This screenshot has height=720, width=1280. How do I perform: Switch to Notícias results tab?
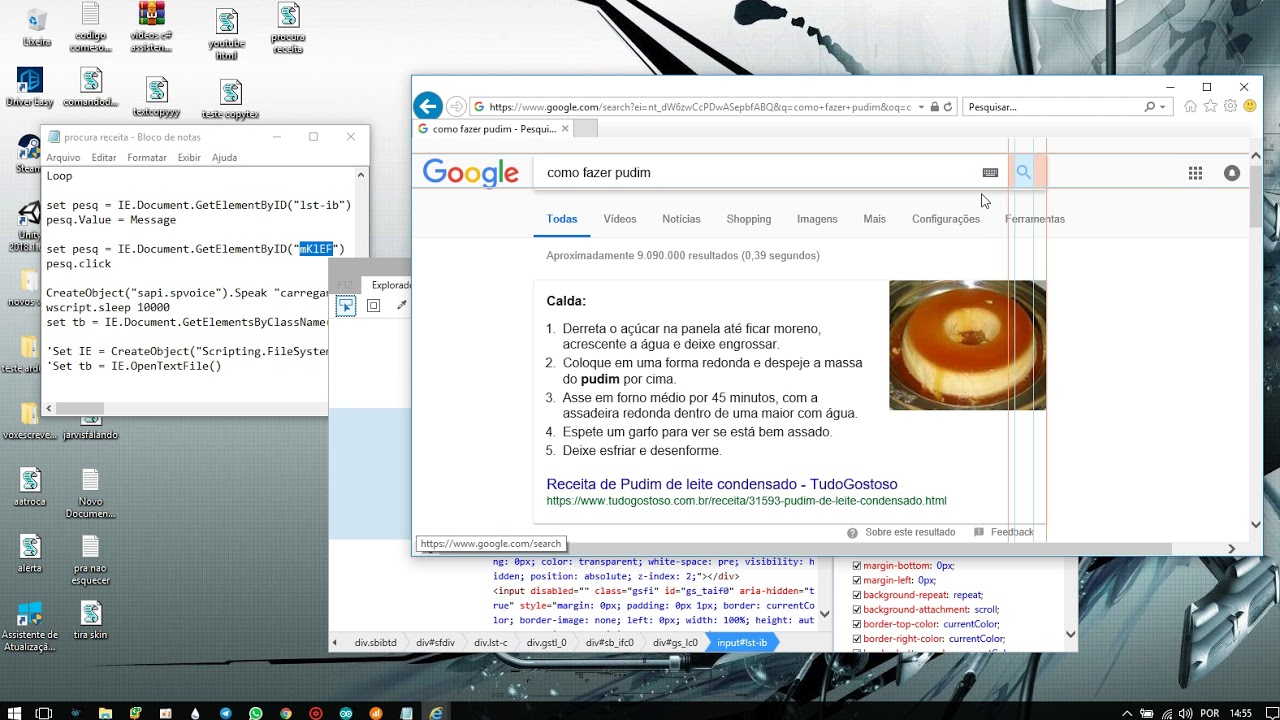[681, 219]
